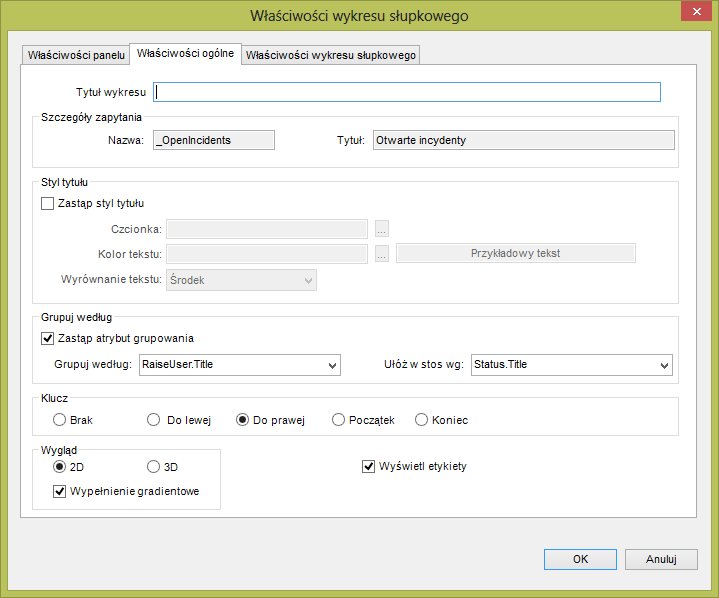Screen dimensions: 719x598
Task: Close the dialog with the red X
Action: pos(697,11)
